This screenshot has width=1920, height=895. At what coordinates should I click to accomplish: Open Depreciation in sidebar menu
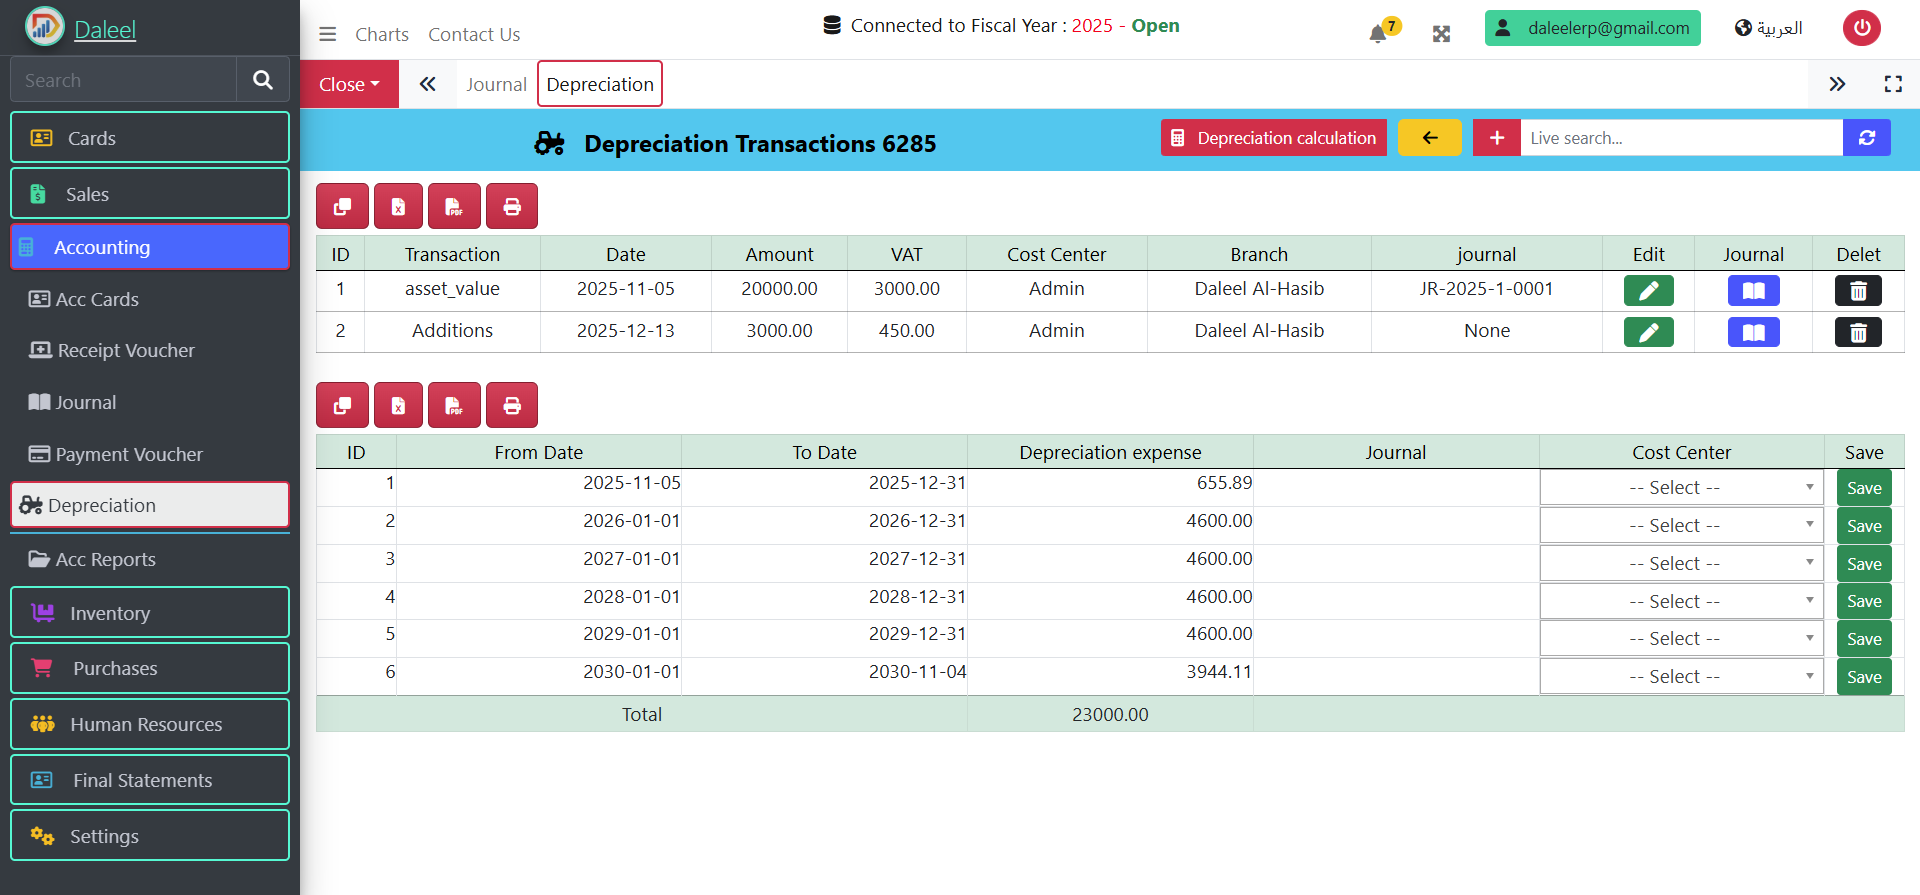(x=150, y=505)
